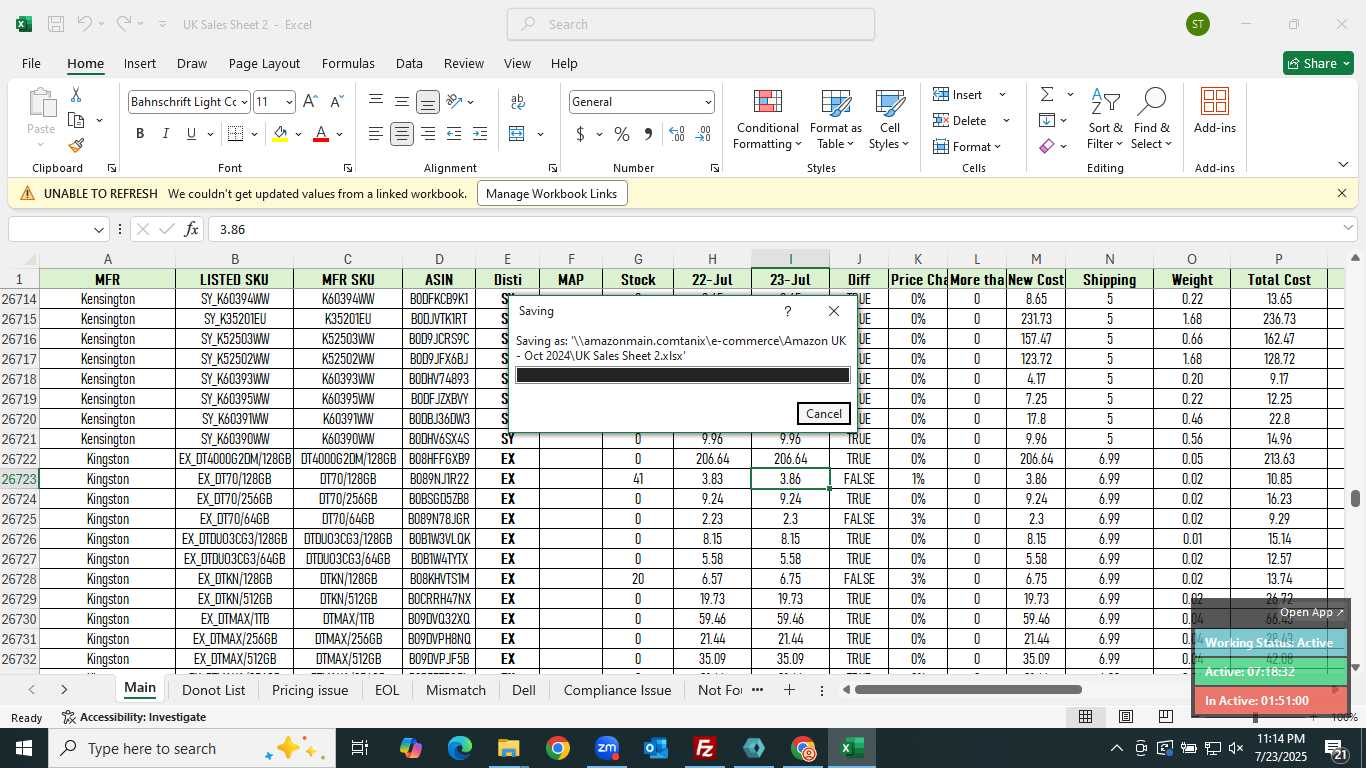Click the Cut scissors icon
The image size is (1366, 768).
pyautogui.click(x=76, y=94)
